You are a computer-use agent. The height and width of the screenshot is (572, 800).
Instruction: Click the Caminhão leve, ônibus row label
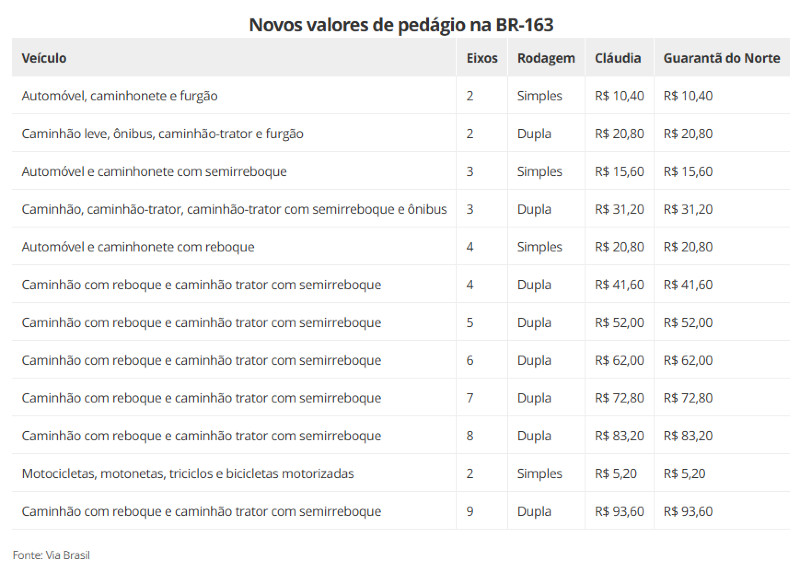coord(162,134)
